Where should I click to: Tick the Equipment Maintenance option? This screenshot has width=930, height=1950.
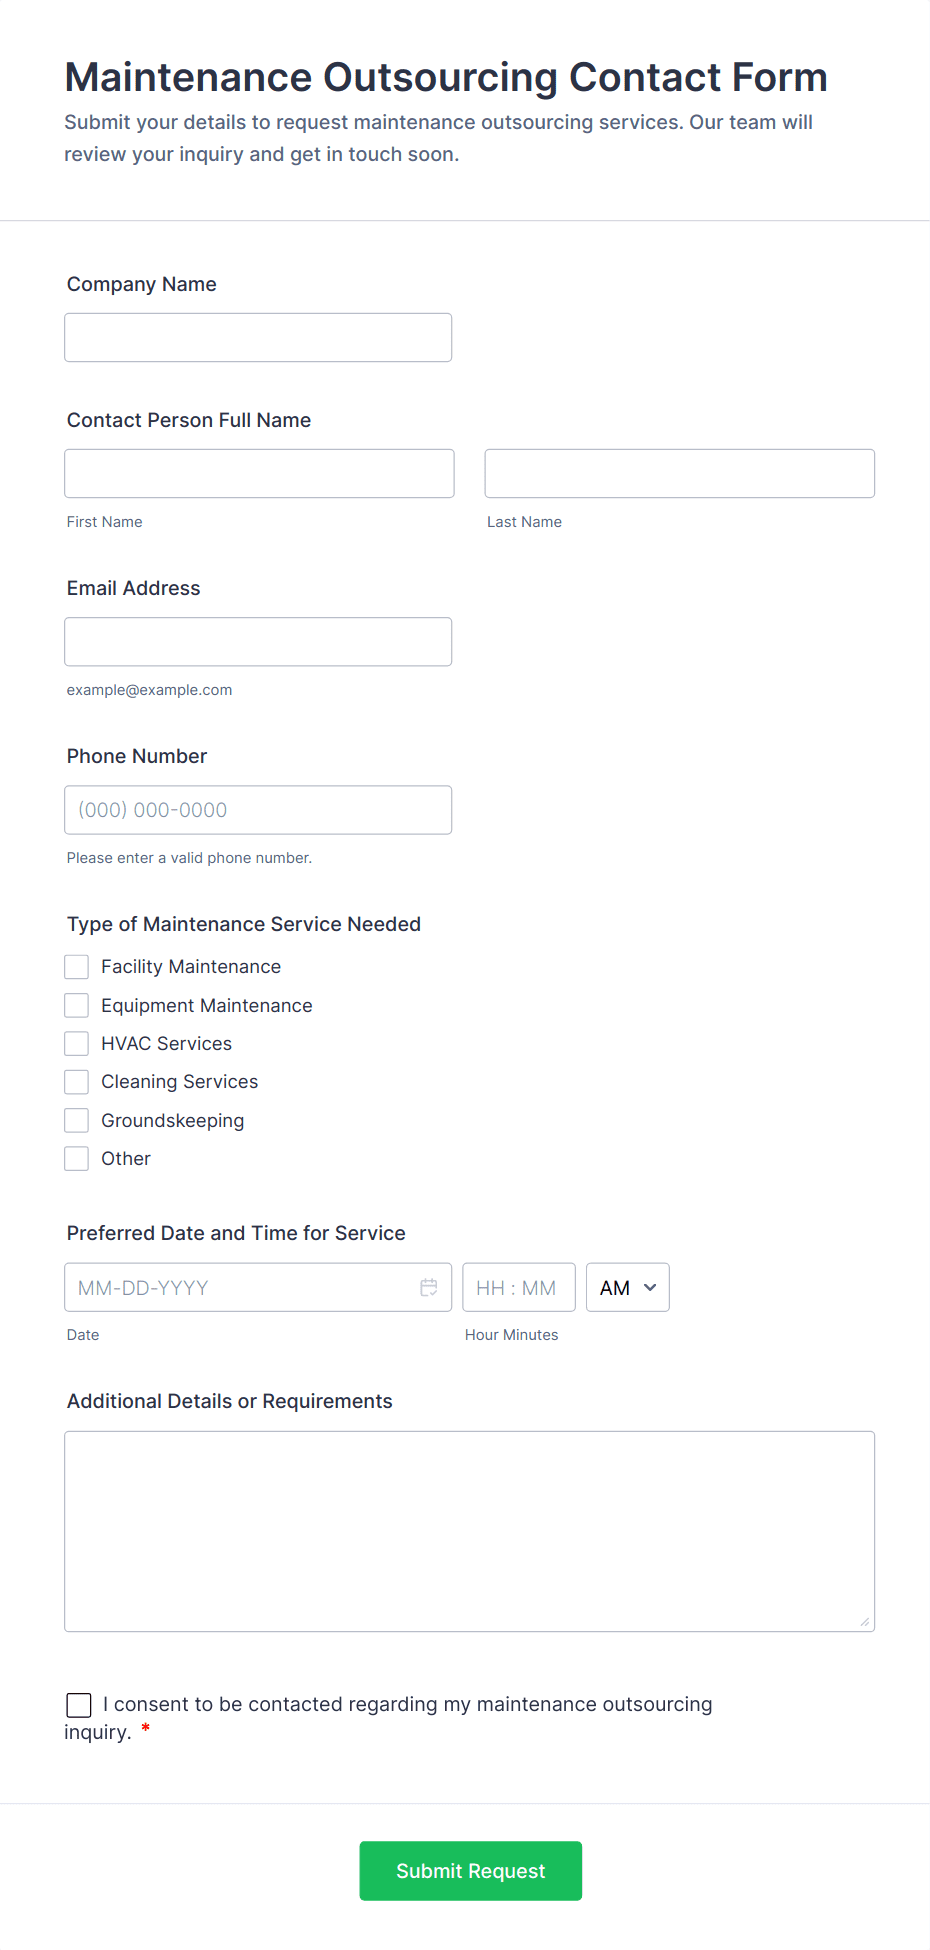tap(77, 1005)
